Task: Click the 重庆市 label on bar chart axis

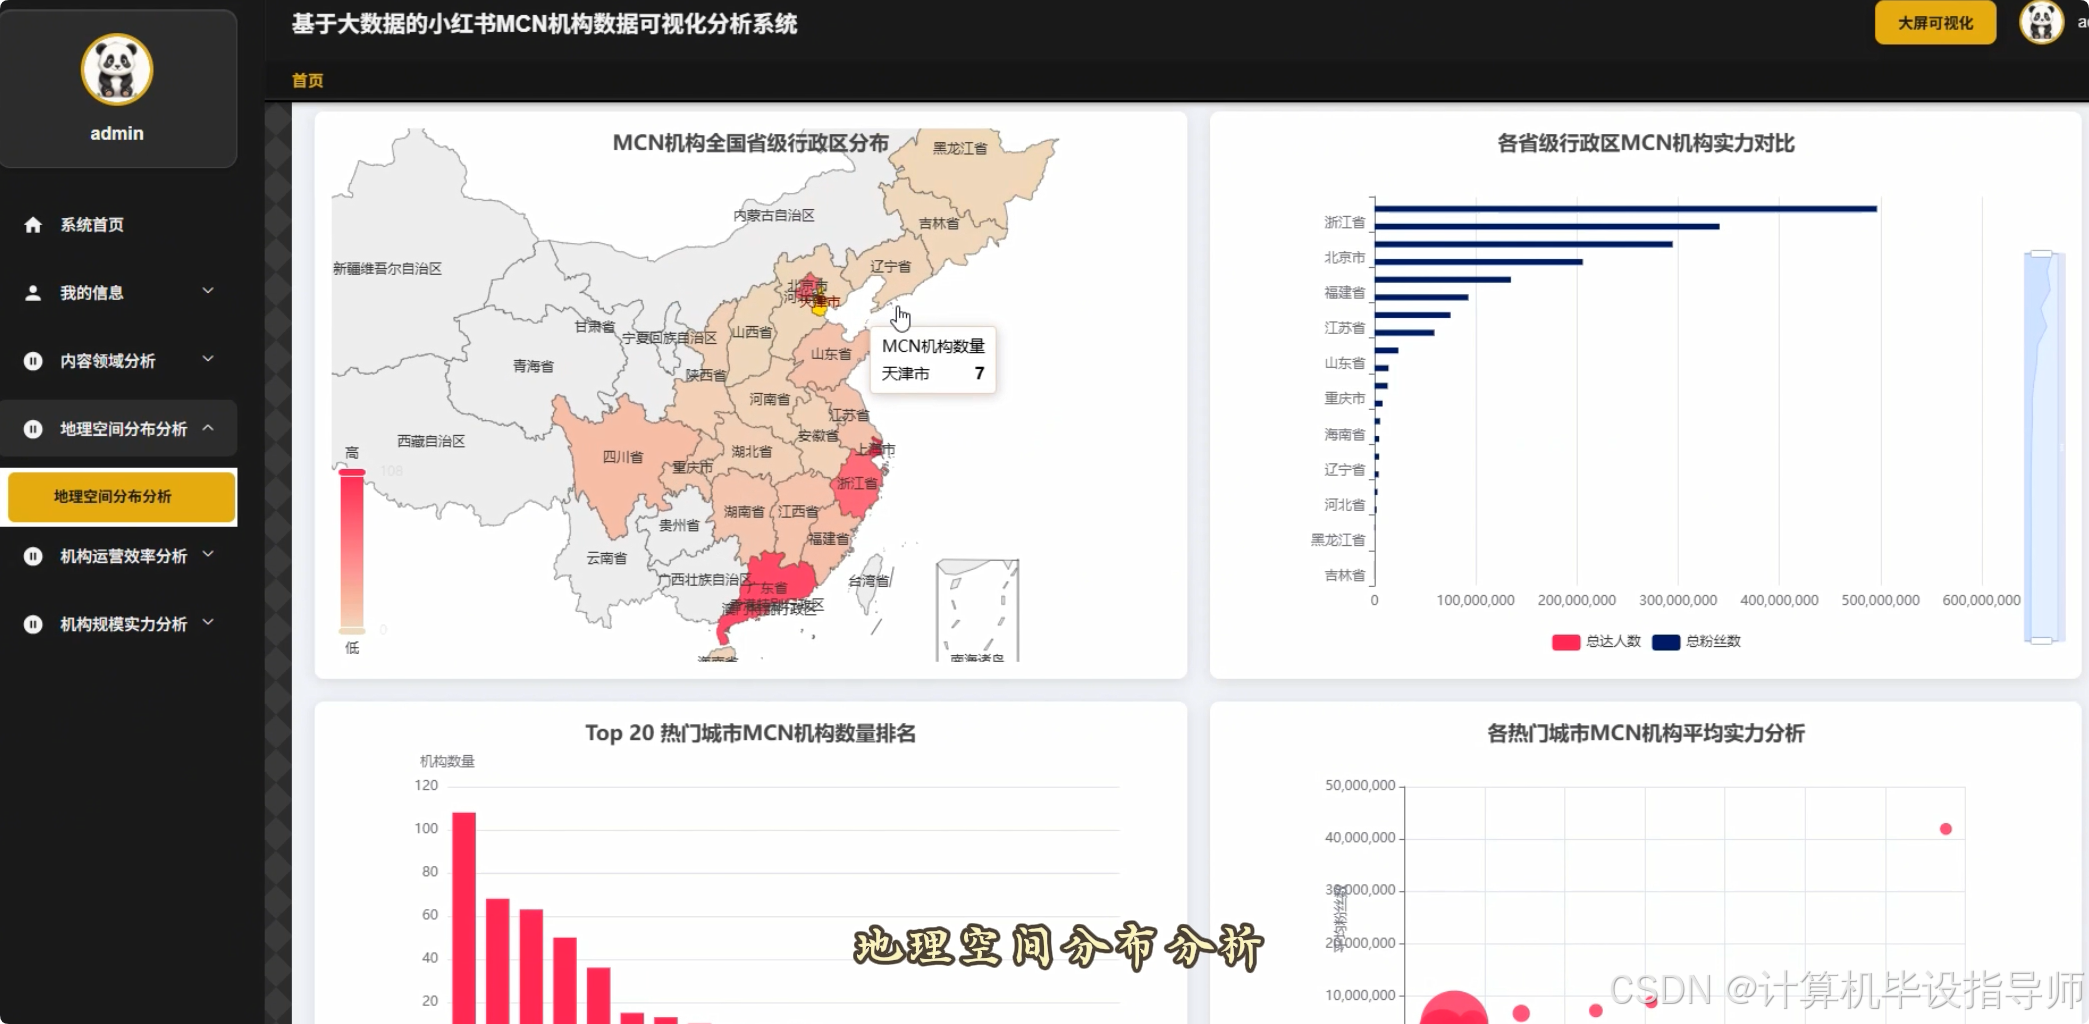Action: point(1344,398)
